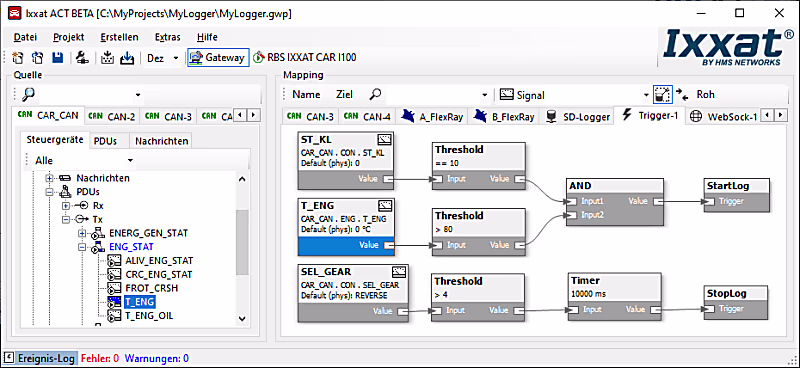Click the Value output port of Timer block
This screenshot has width=800, height=368.
[x=655, y=309]
